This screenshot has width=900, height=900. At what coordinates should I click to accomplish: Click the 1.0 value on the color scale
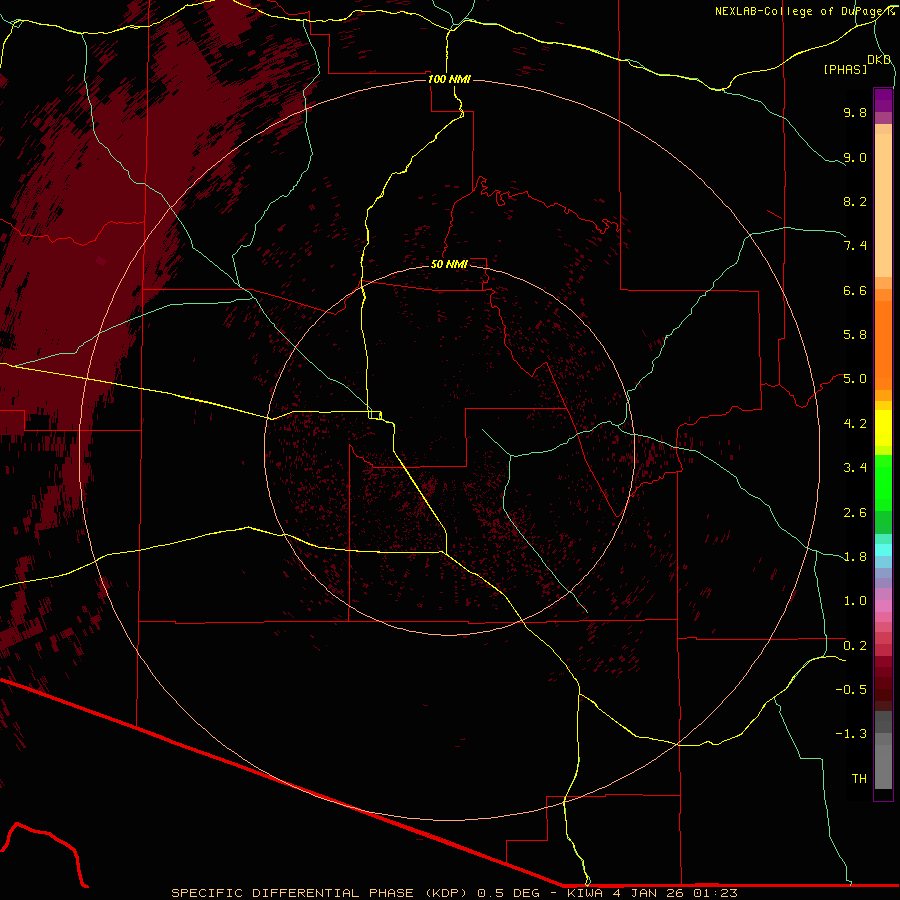[x=855, y=601]
